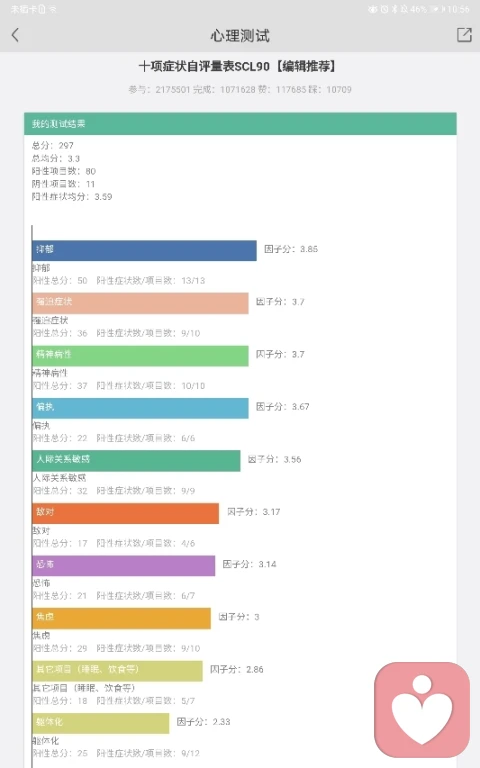This screenshot has height=768, width=480.
Task: Select the light green 精神病性 bar
Action: pyautogui.click(x=141, y=356)
